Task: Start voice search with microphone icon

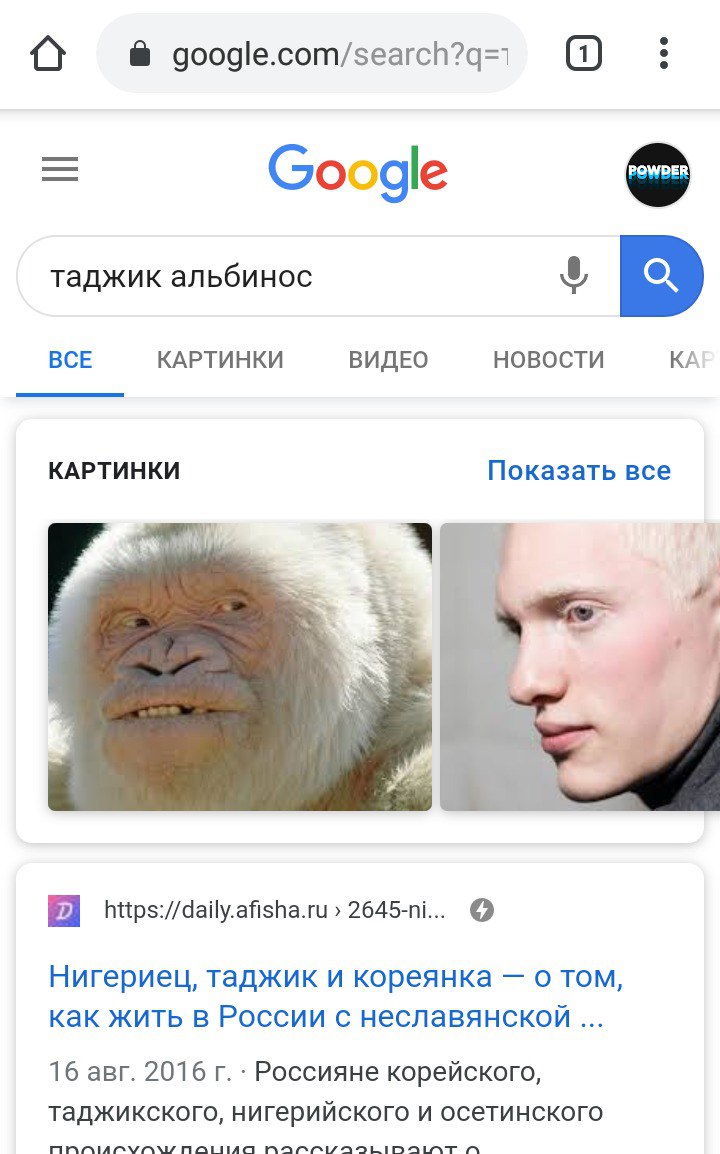Action: point(573,276)
